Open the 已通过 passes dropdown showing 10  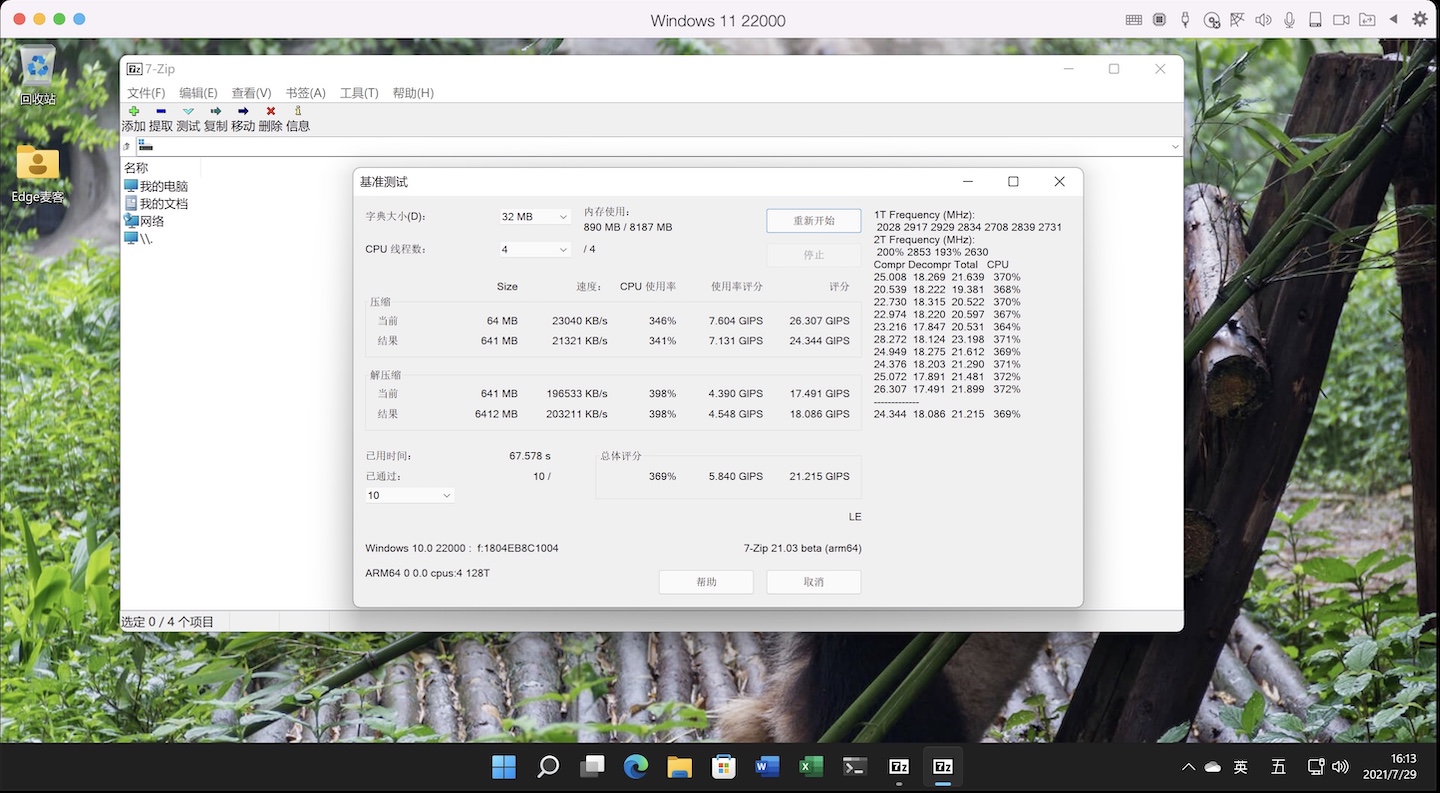(408, 495)
